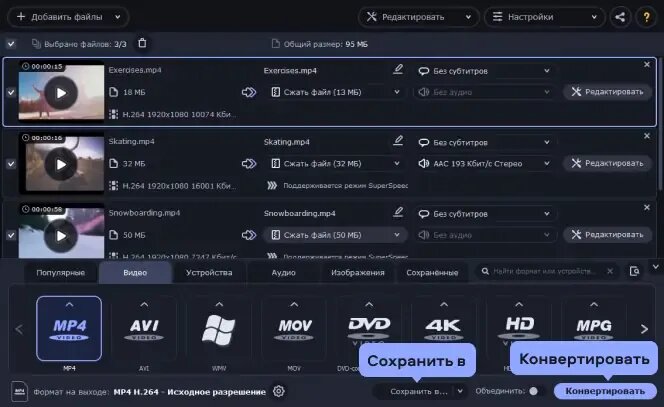Screen dimensions: 664x407
Task: Click the convert arrow icon for Skating.mp4
Action: (249, 163)
